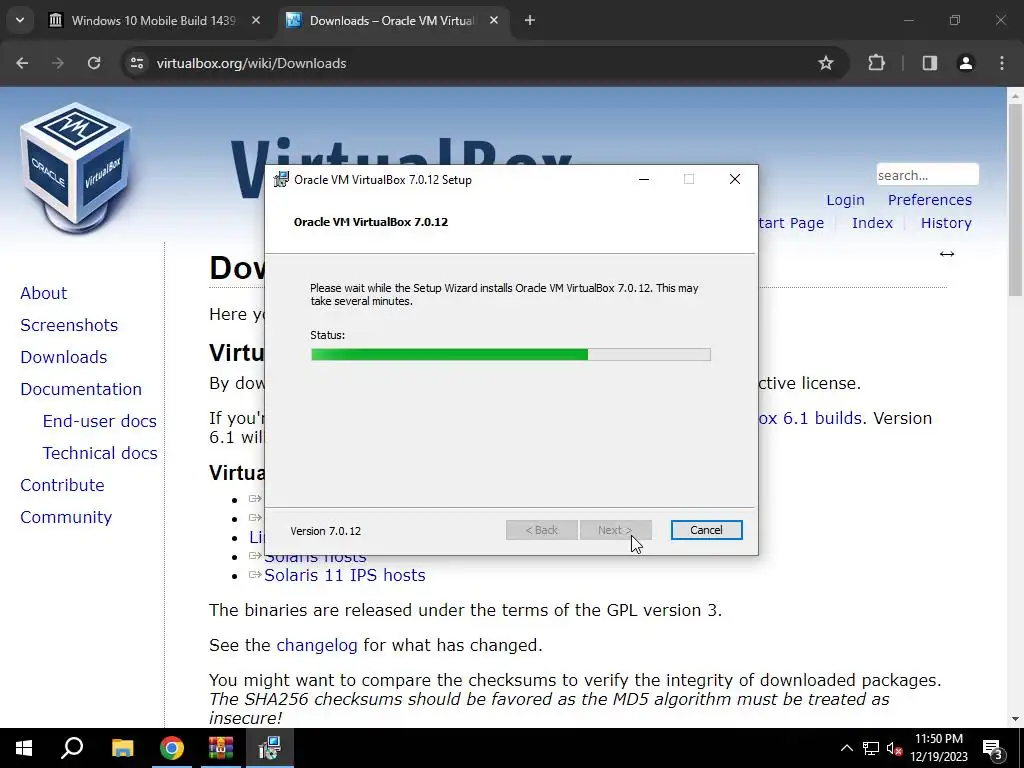Viewport: 1024px width, 768px height.
Task: Open the Login link
Action: [x=845, y=200]
